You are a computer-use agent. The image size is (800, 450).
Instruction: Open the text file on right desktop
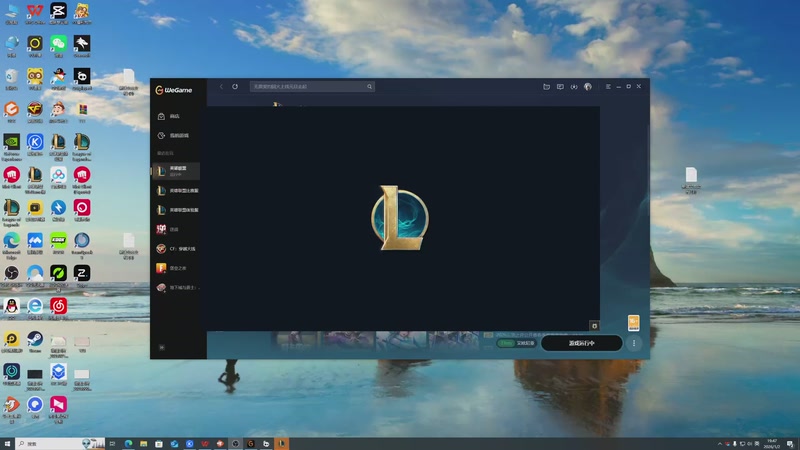click(691, 180)
